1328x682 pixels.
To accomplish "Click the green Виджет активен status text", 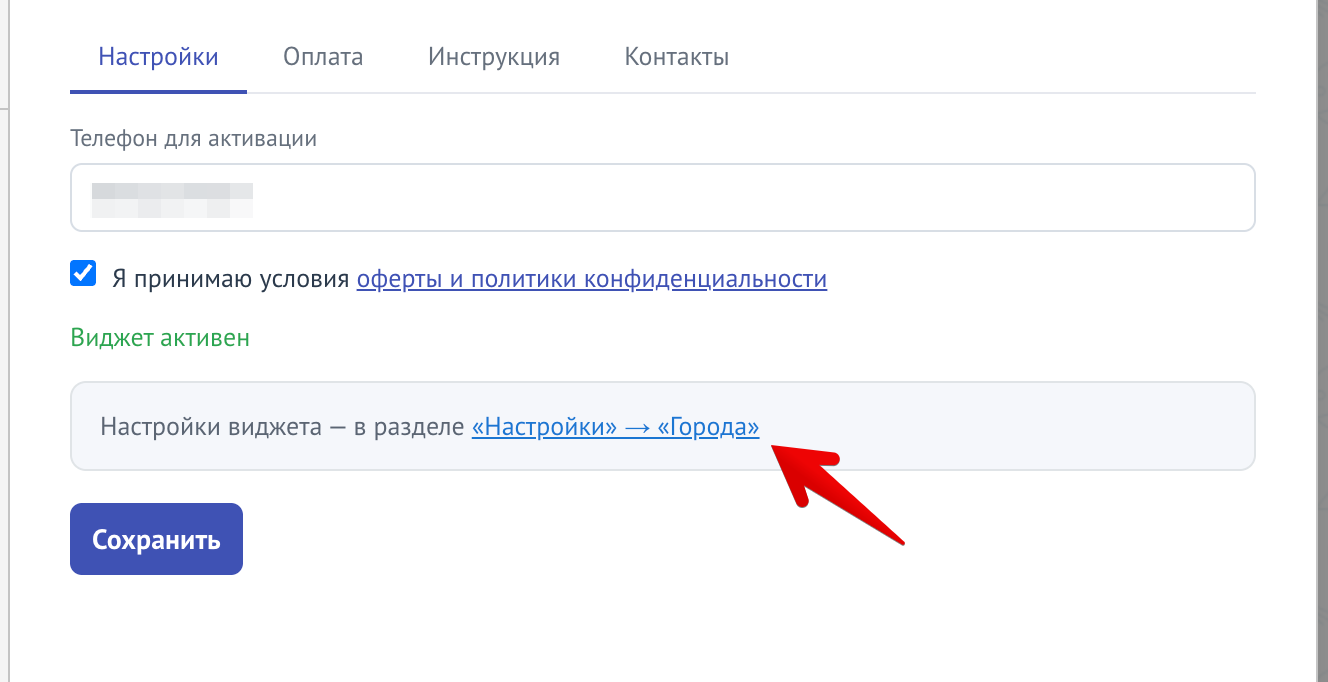I will point(160,338).
